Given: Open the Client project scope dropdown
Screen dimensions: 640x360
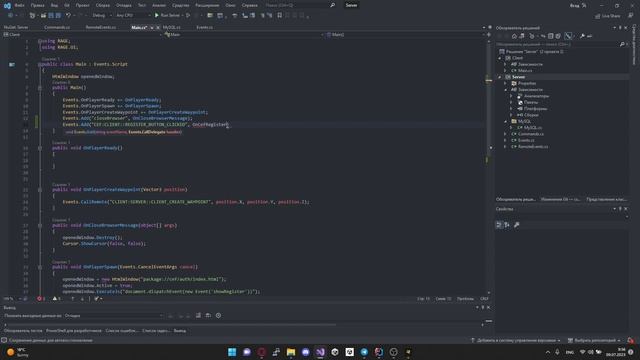Looking at the screenshot, I should tap(82, 35).
